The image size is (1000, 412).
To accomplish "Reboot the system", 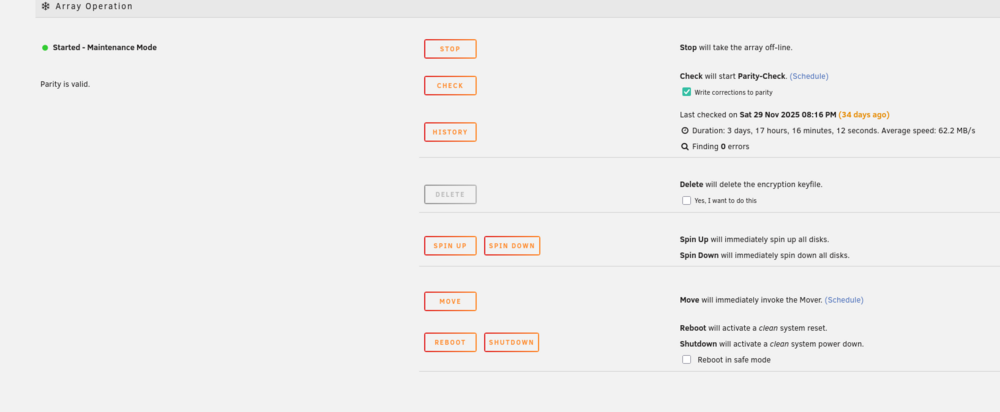I will coord(450,342).
